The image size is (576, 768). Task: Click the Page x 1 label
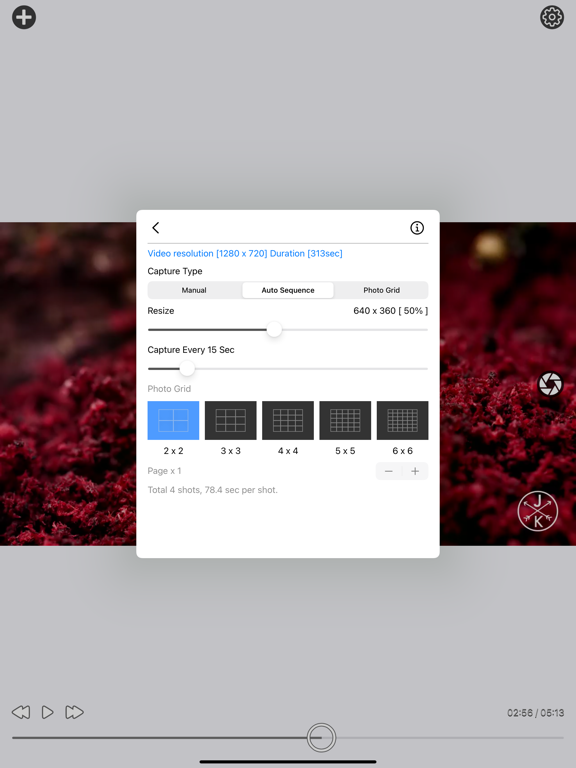(x=164, y=471)
